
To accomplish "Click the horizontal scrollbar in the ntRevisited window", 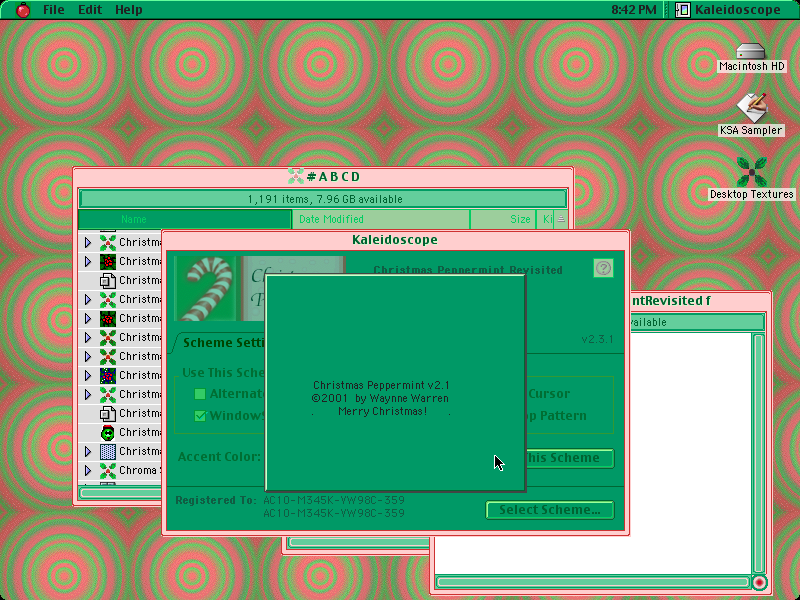I will 593,582.
